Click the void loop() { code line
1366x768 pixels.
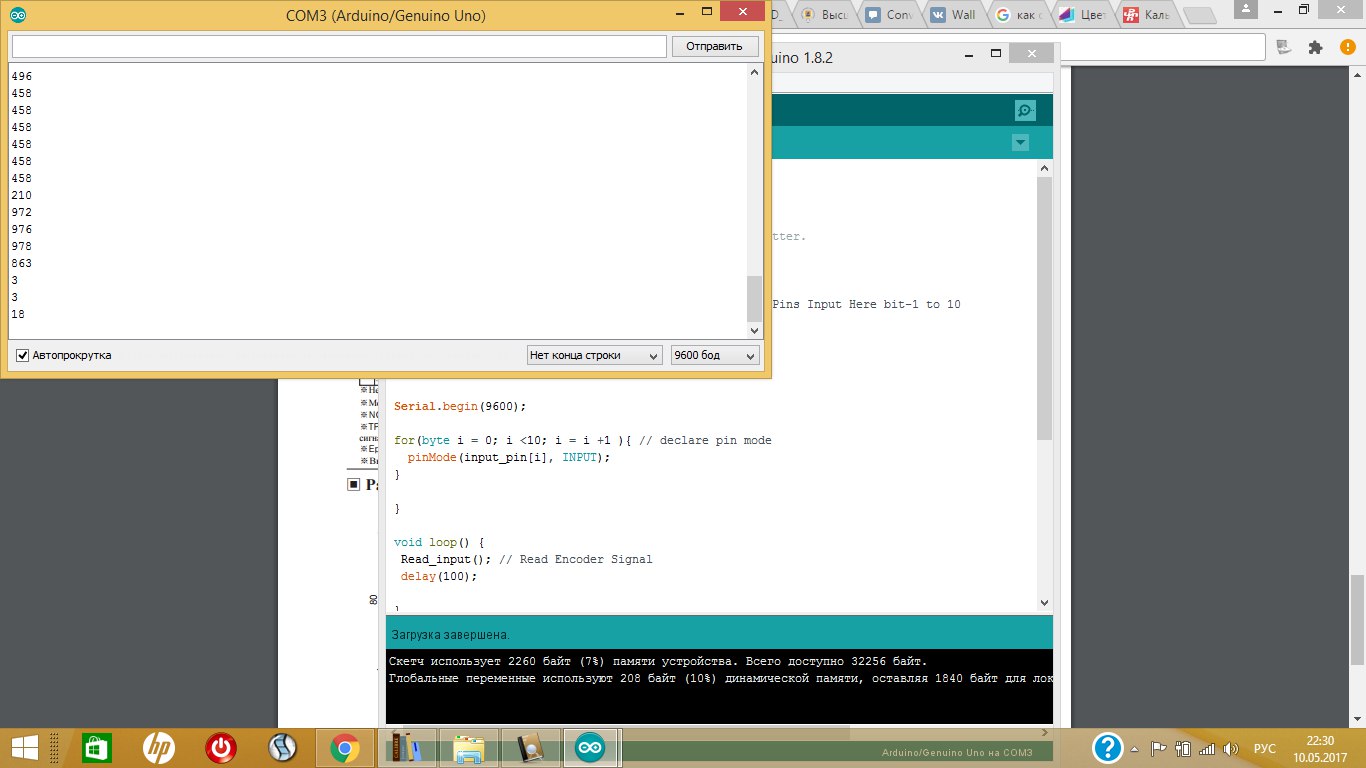[439, 542]
